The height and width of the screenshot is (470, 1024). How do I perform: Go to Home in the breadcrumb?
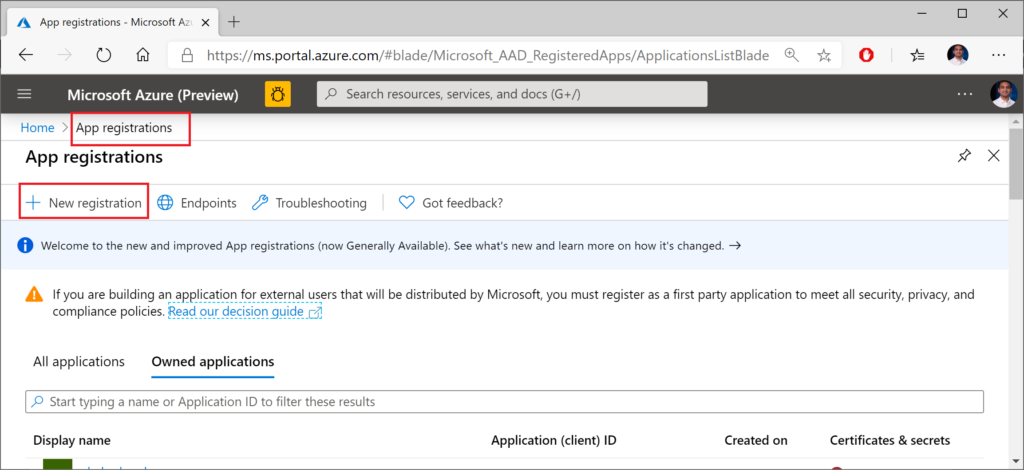37,128
